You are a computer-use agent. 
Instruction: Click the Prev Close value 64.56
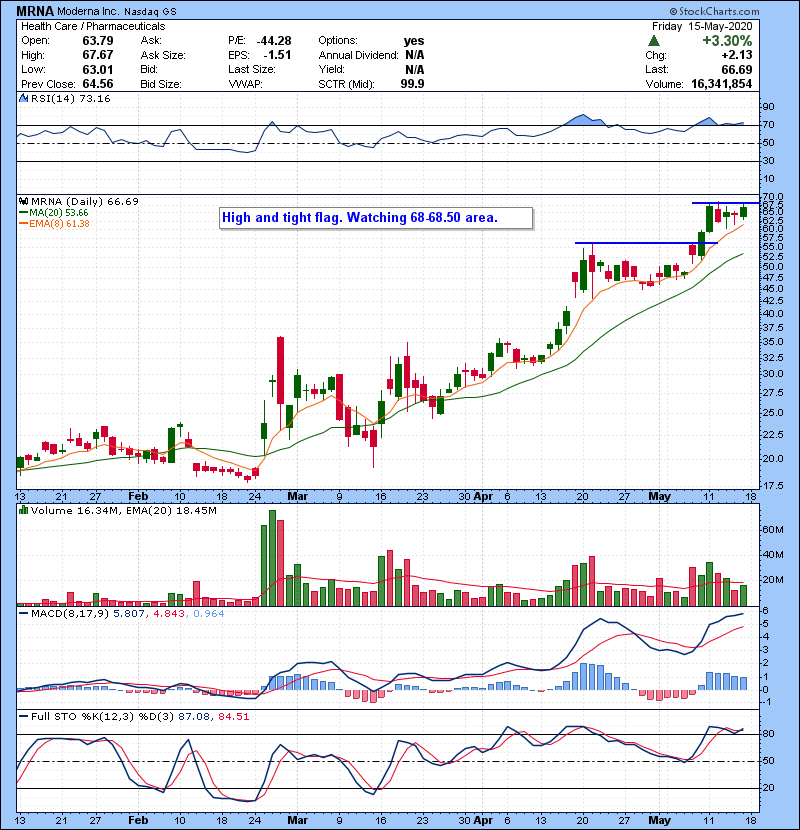tap(98, 84)
